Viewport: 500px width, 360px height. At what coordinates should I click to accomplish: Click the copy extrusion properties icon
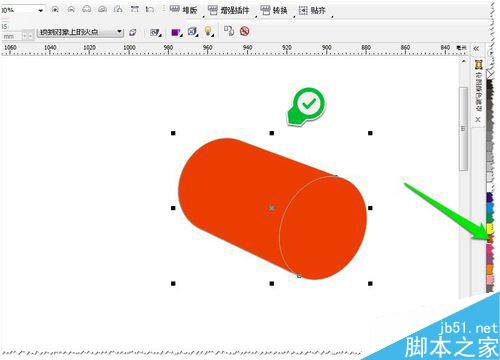coord(229,31)
